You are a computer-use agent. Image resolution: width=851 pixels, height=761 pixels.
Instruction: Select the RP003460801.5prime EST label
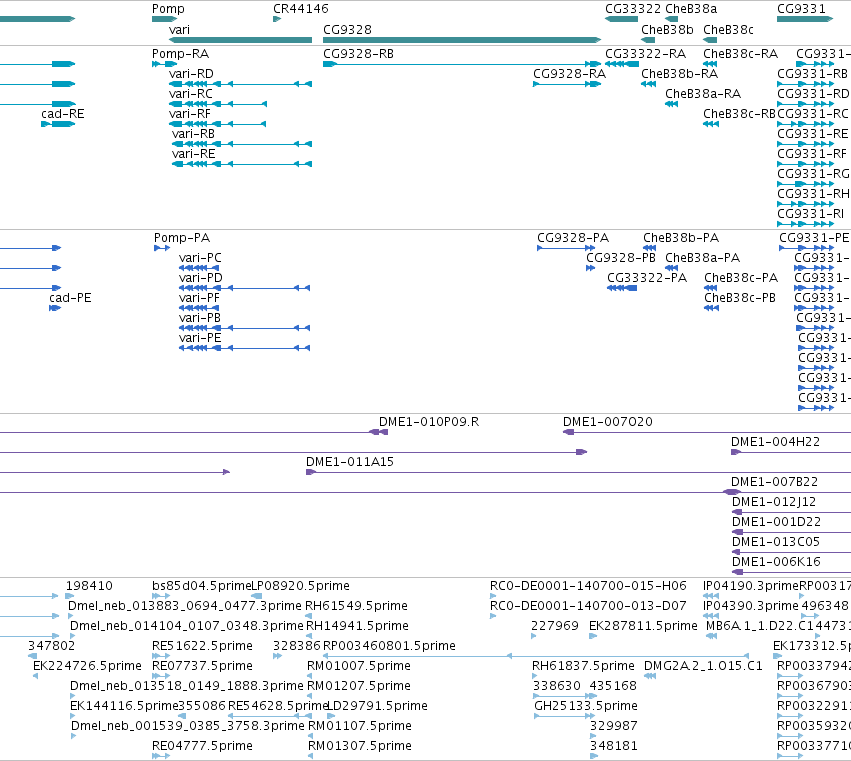click(x=389, y=646)
